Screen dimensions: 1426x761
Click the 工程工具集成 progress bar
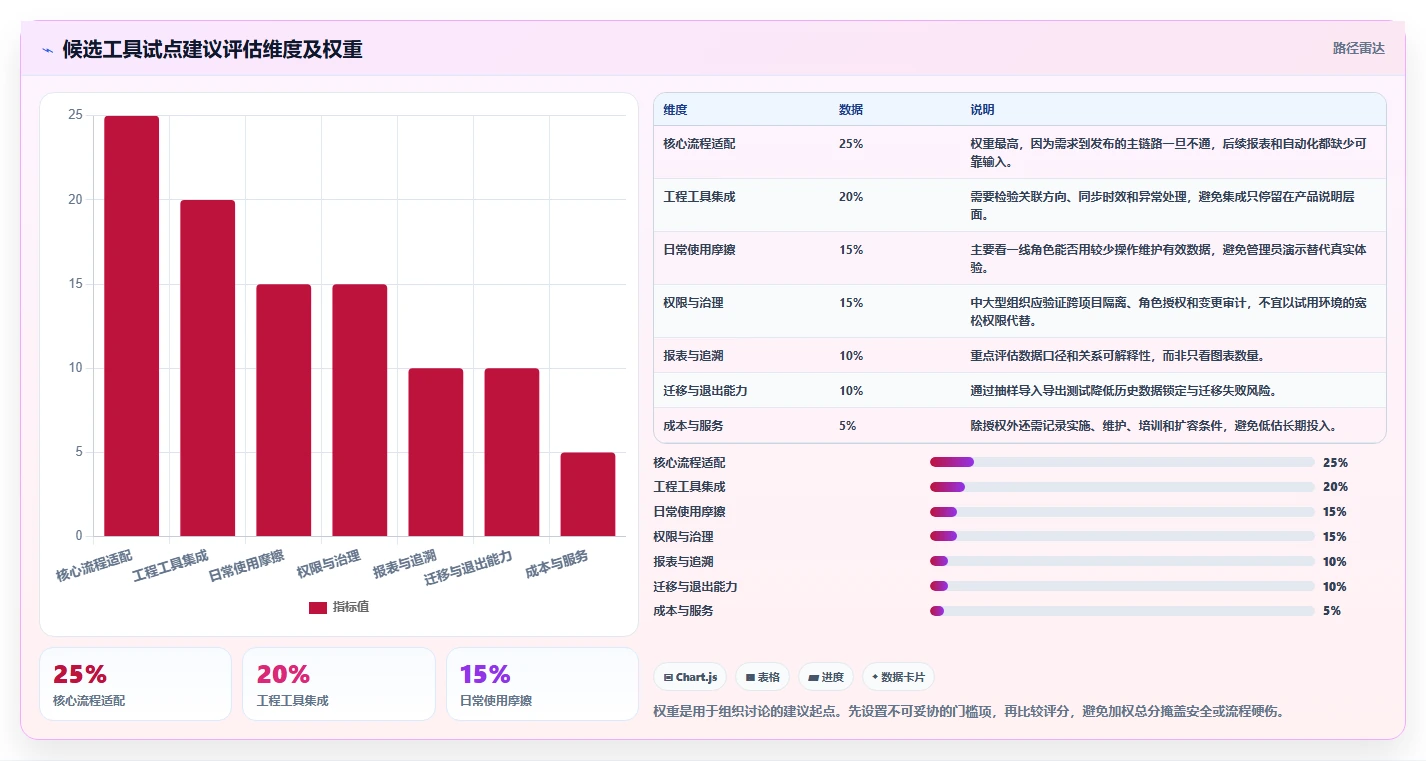[1122, 487]
